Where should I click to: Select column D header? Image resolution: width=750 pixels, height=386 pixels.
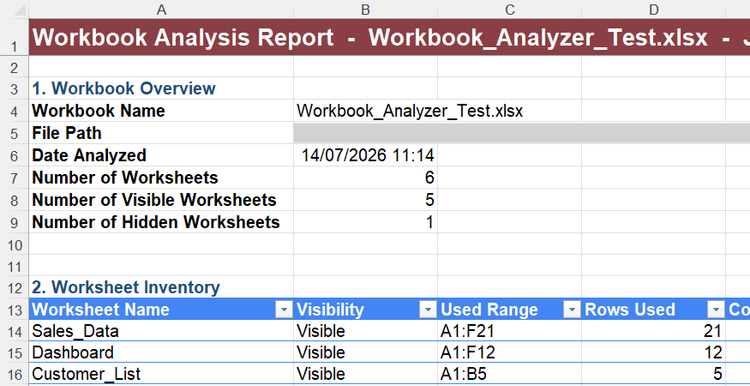653,9
